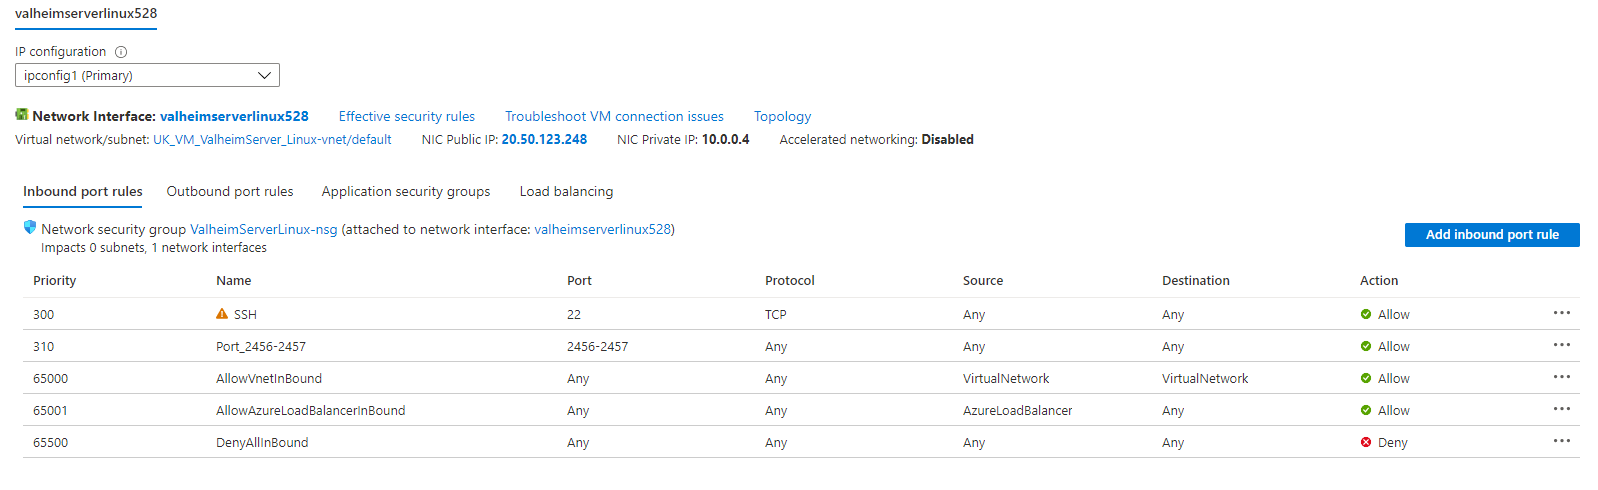Open the ellipsis menu for DenyAllInBound rule
This screenshot has height=490, width=1598.
click(x=1562, y=441)
